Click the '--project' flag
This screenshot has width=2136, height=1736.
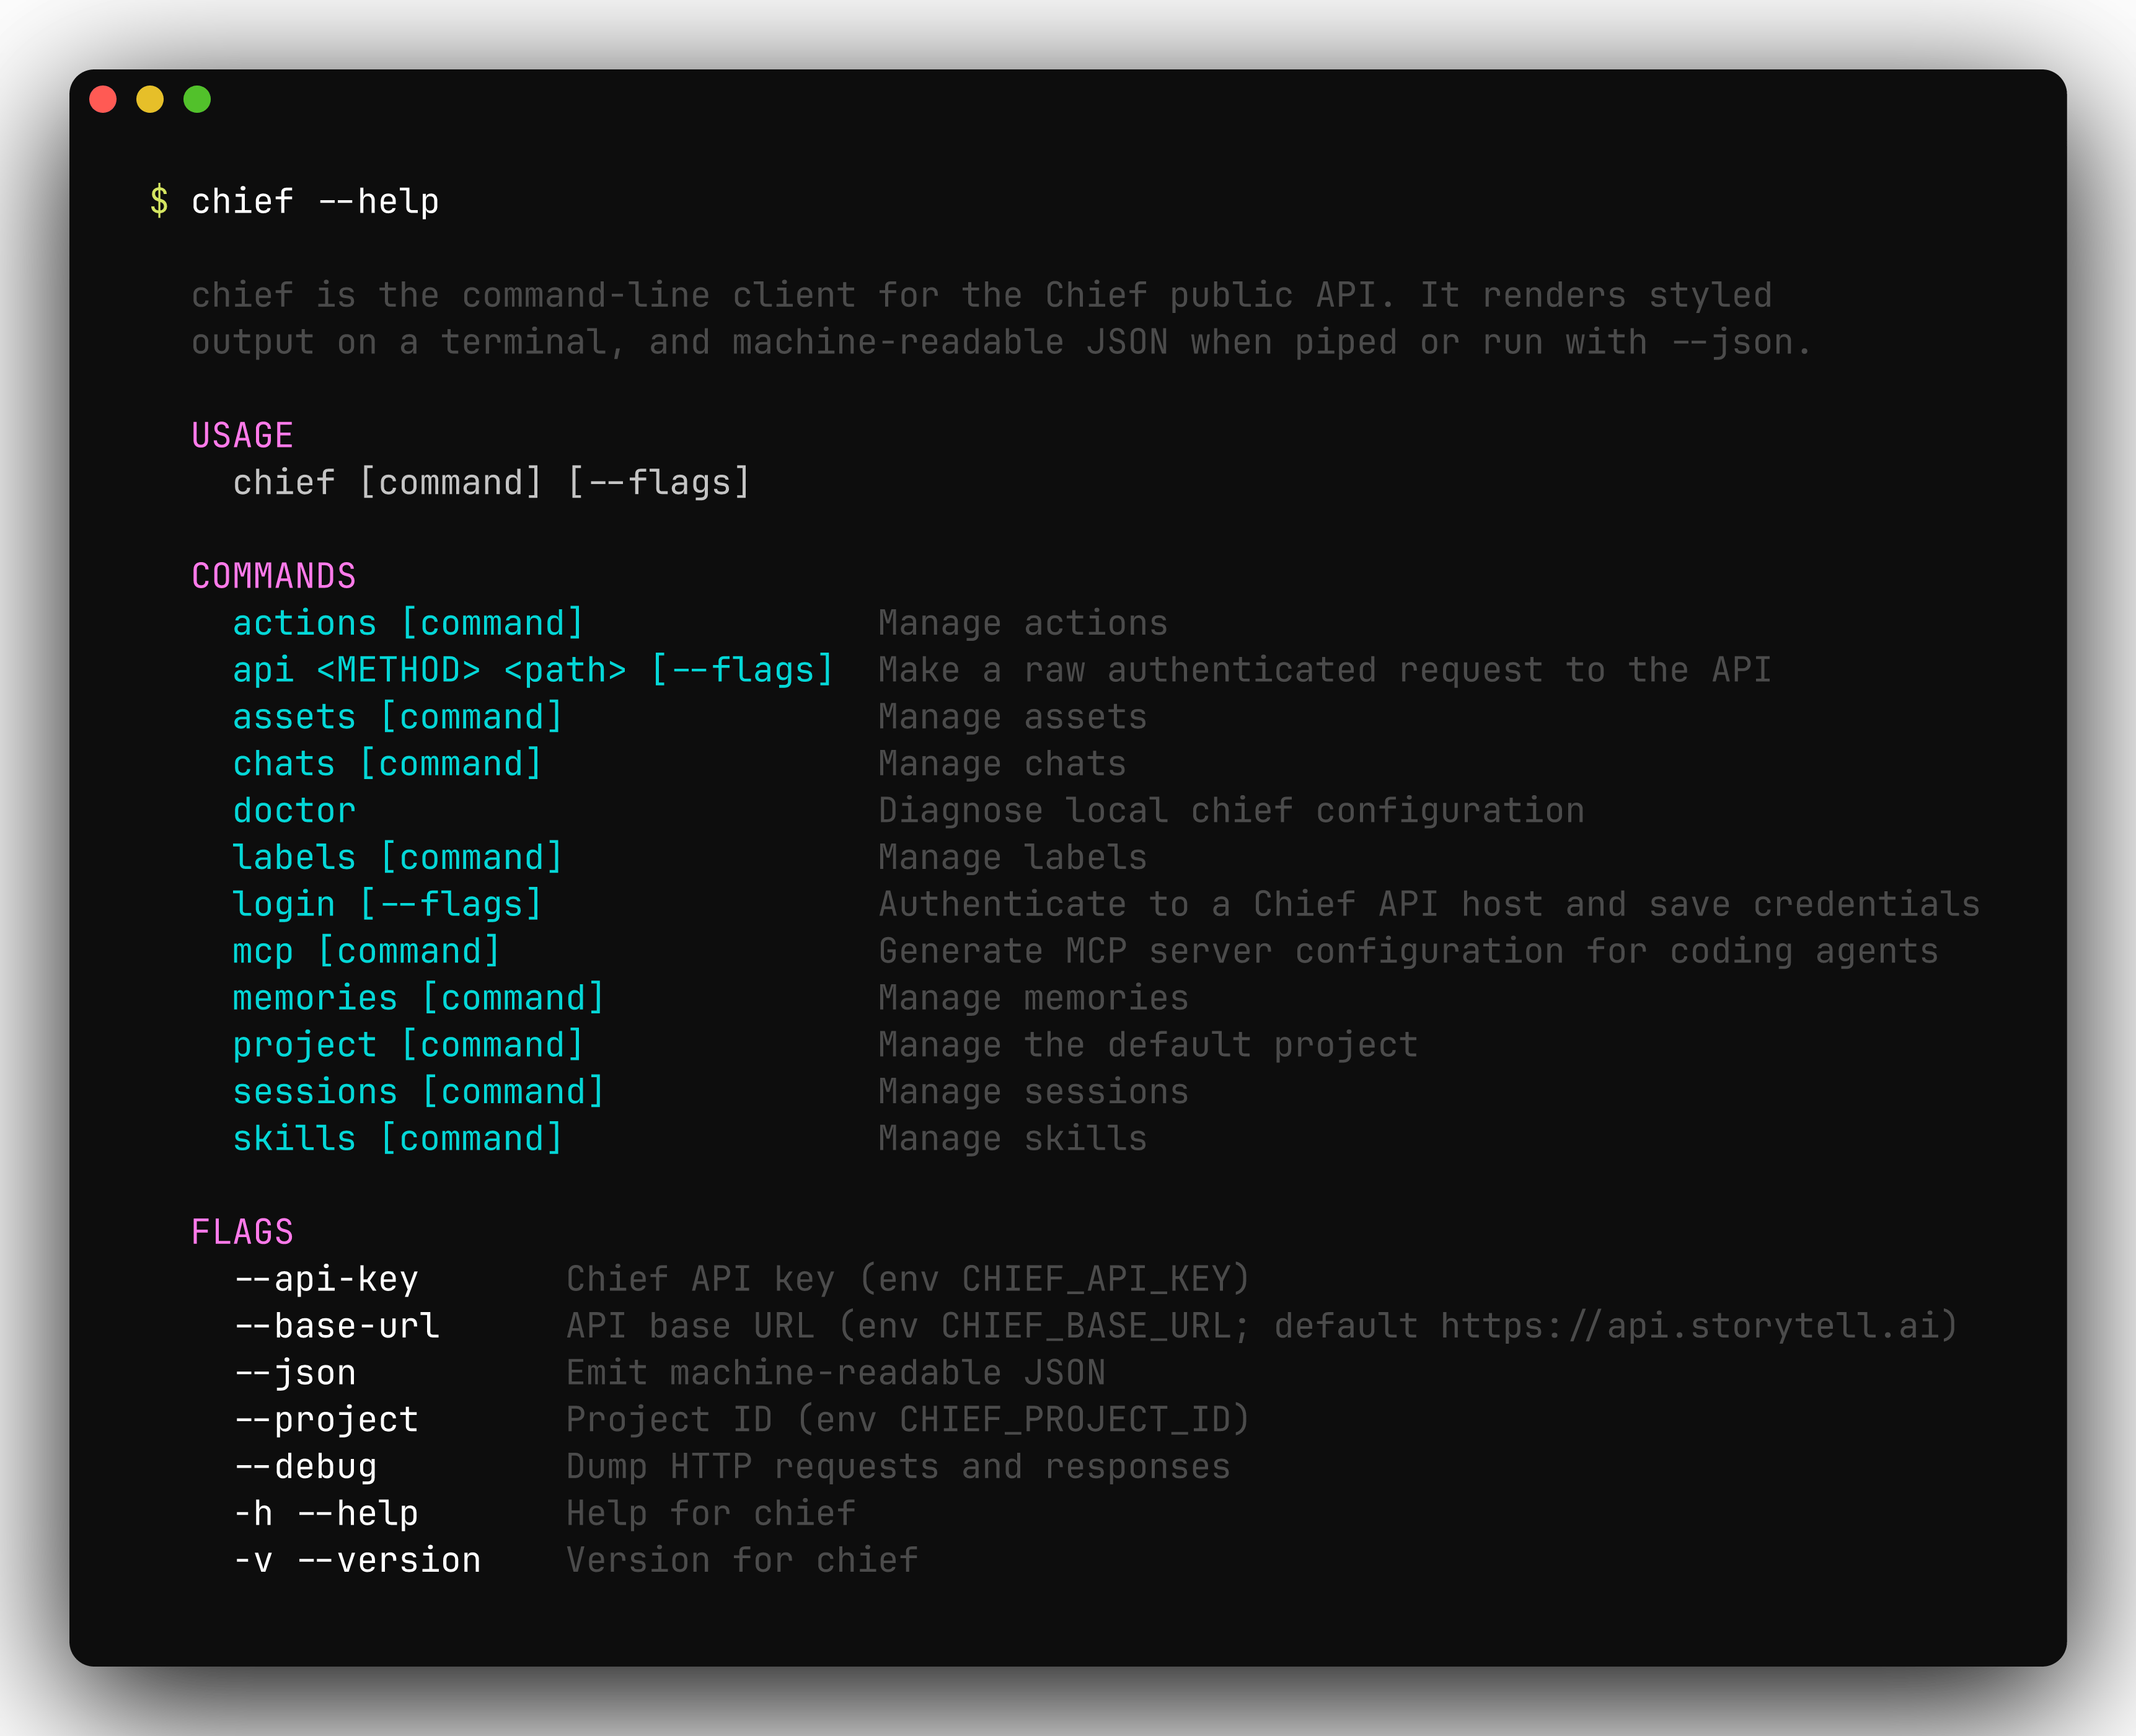click(326, 1420)
